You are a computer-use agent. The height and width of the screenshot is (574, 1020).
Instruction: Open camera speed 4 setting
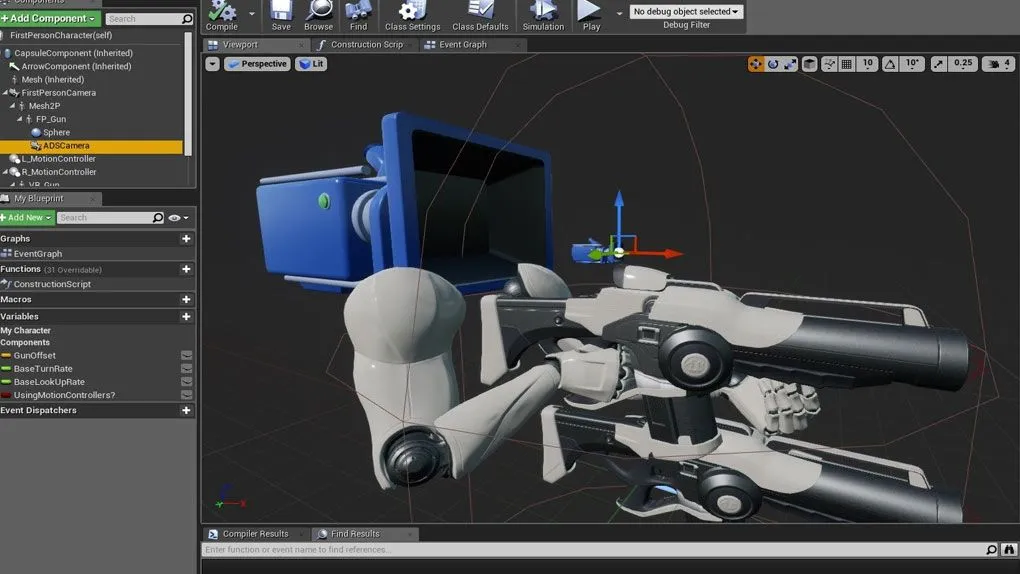(999, 64)
